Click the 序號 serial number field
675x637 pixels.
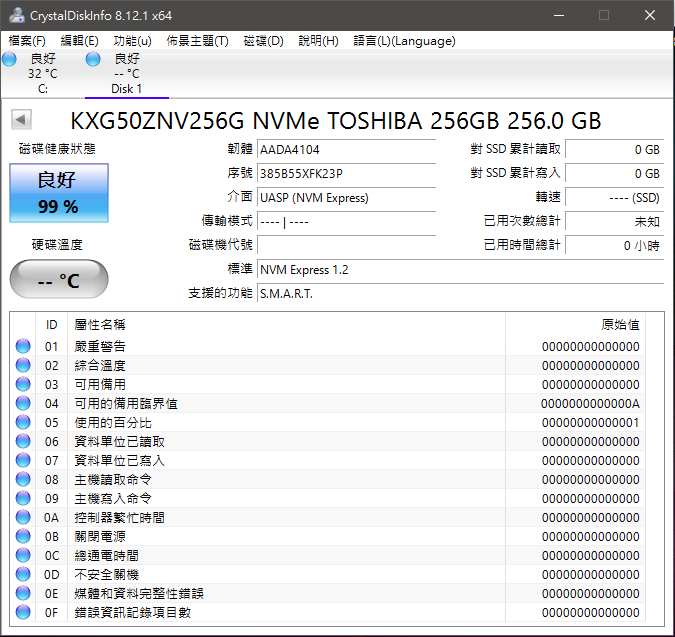(x=346, y=174)
